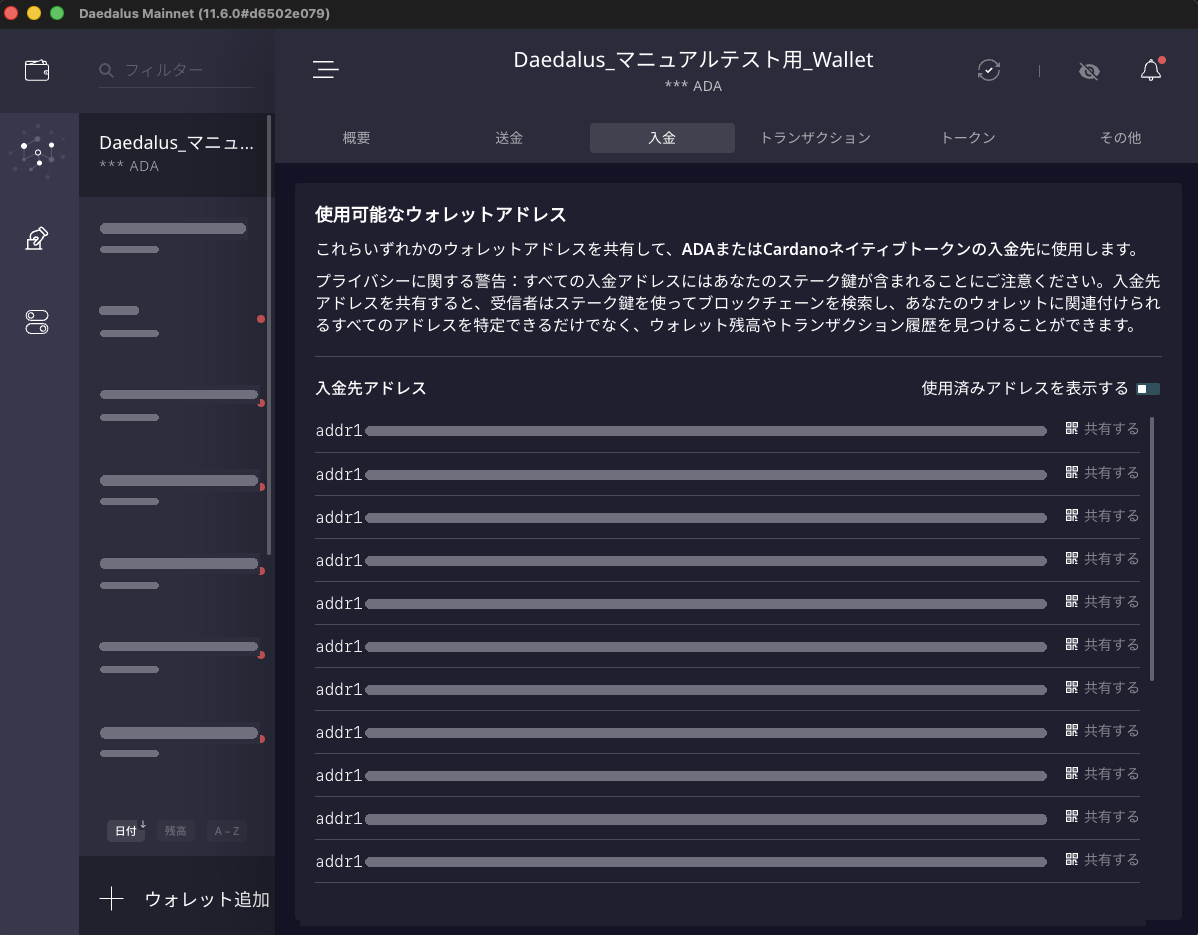This screenshot has width=1198, height=935.
Task: Open the トークン tab
Action: point(968,138)
